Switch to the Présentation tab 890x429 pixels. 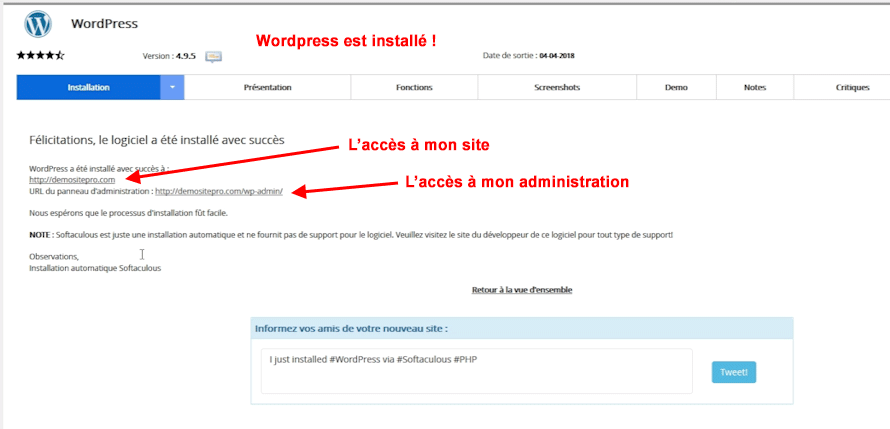[267, 87]
